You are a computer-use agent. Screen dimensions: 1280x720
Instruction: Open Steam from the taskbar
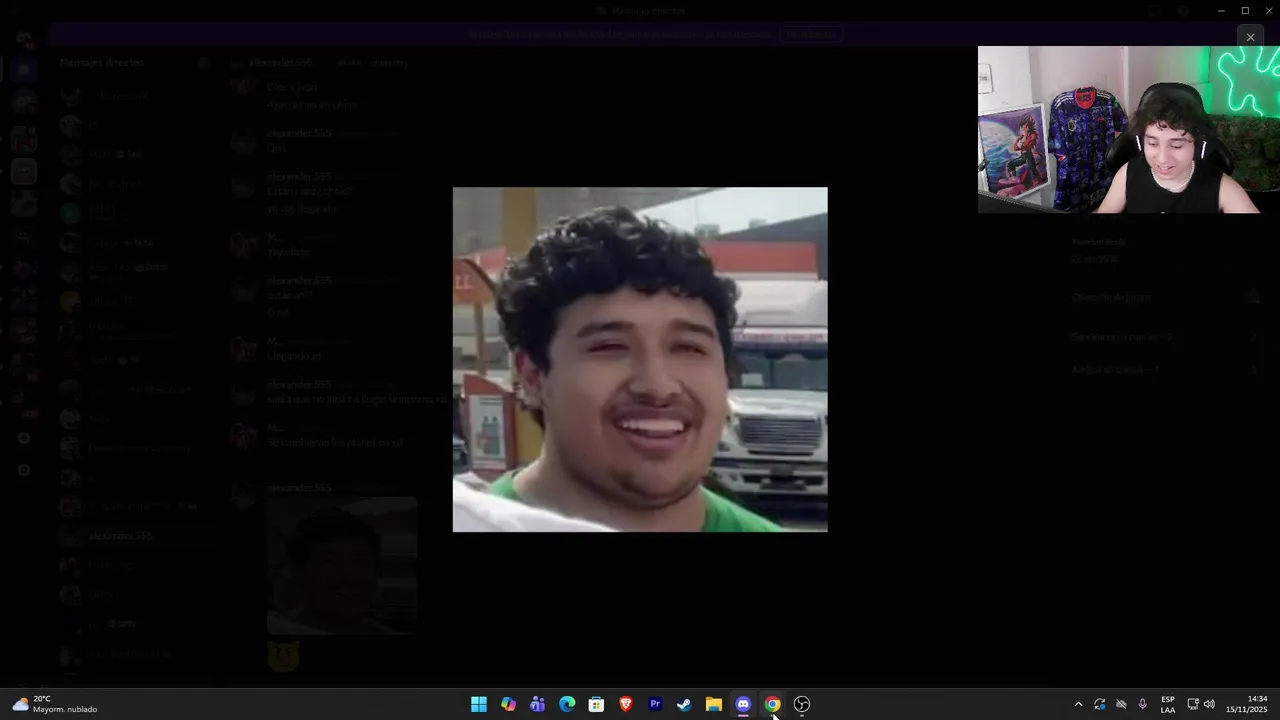click(684, 704)
